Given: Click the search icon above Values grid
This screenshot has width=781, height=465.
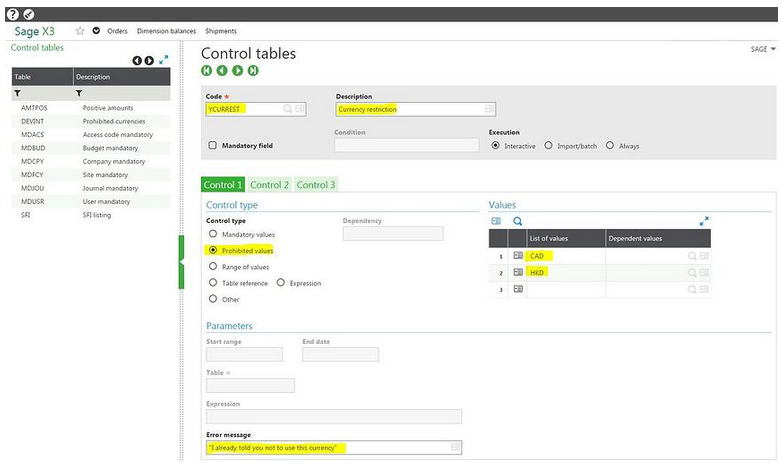Looking at the screenshot, I should click(518, 221).
